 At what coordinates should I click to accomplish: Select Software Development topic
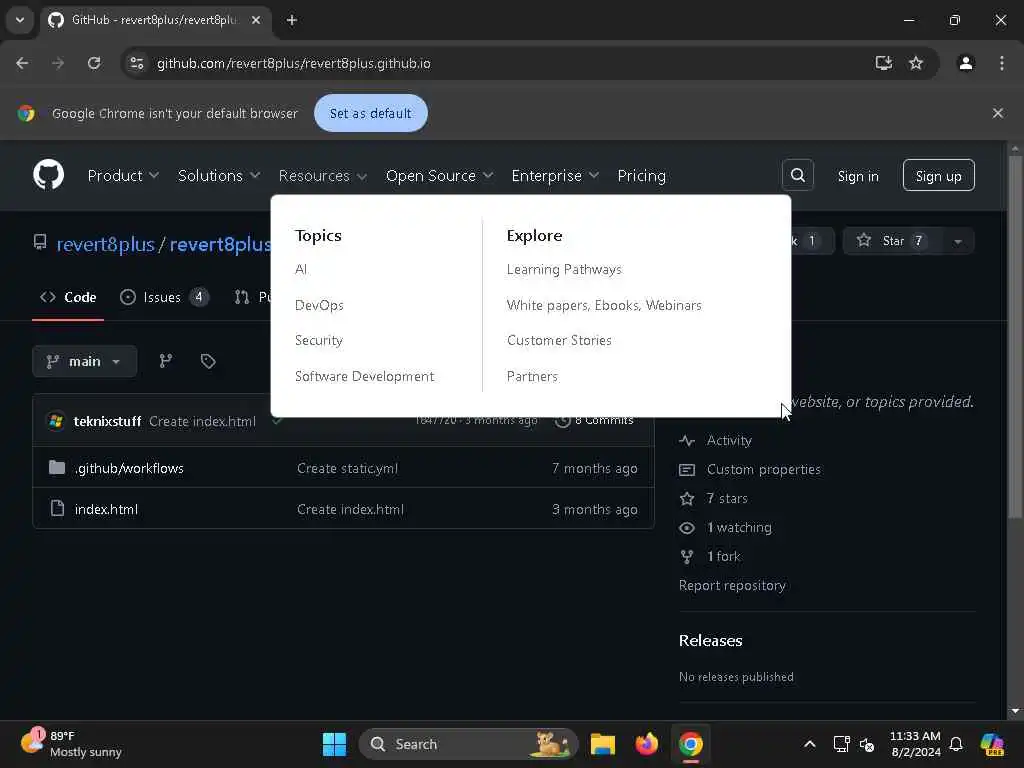tap(364, 376)
